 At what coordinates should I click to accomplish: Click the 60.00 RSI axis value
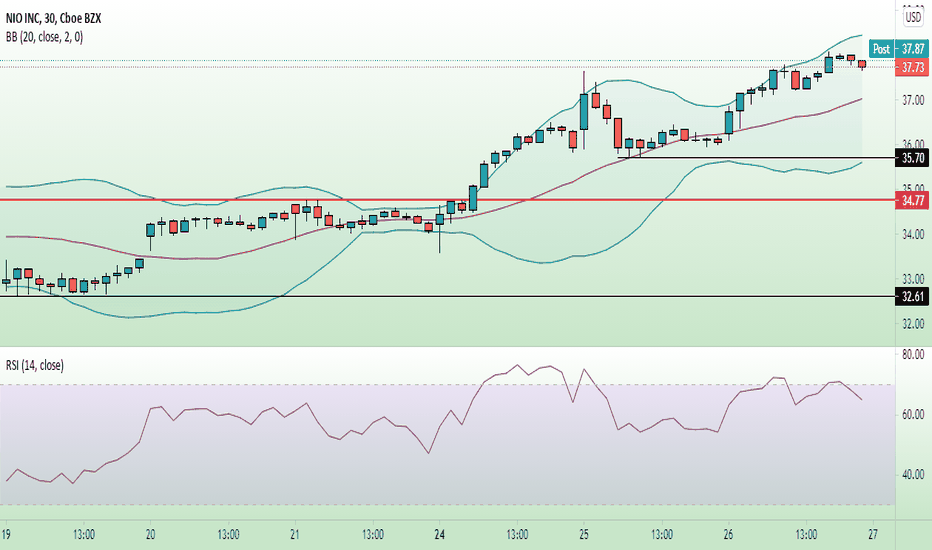point(913,414)
